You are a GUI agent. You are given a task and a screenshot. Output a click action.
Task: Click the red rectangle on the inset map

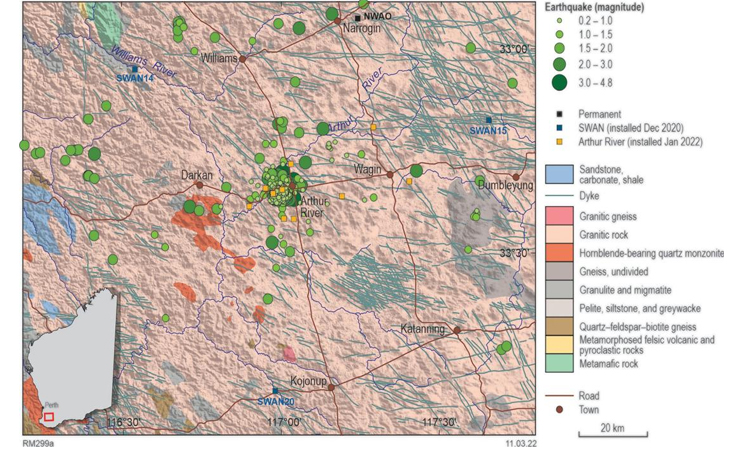(48, 416)
